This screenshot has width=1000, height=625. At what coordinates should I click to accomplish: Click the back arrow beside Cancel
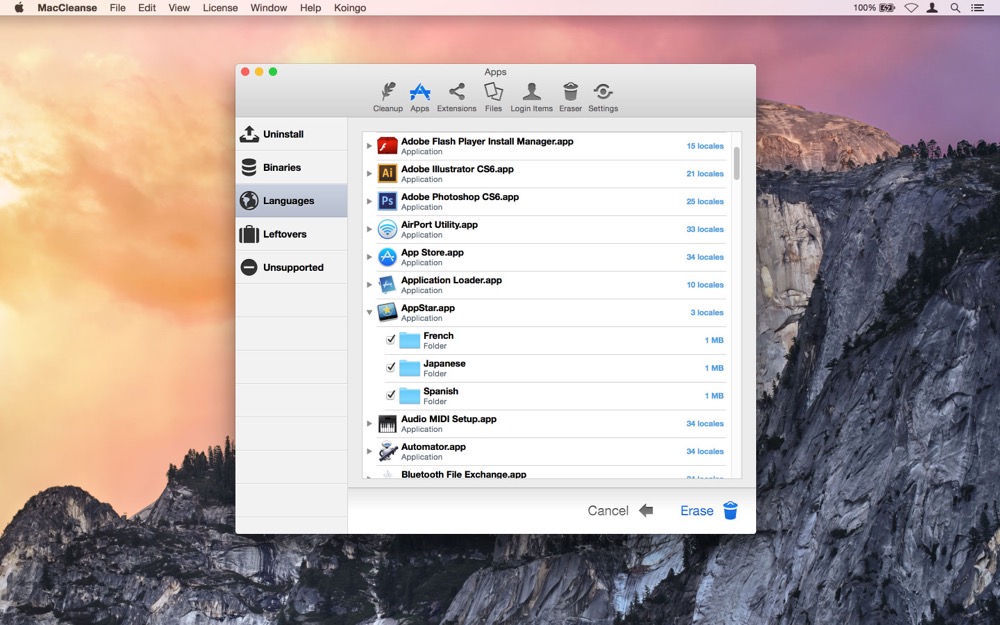pyautogui.click(x=646, y=510)
